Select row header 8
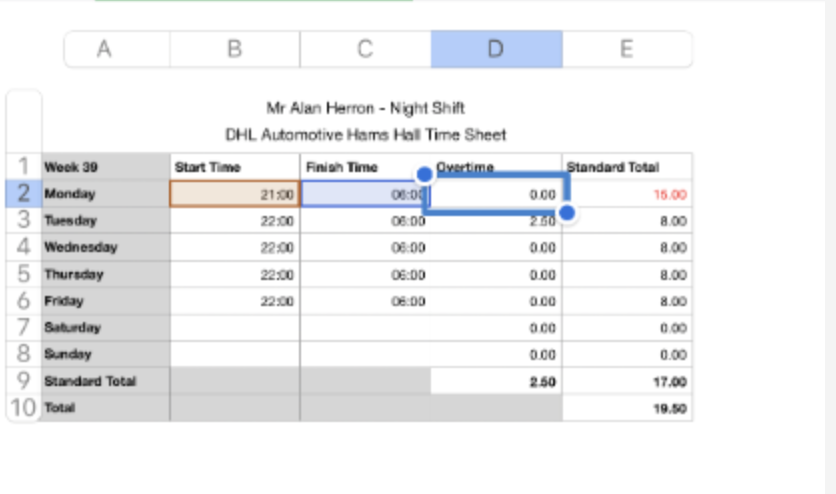This screenshot has height=494, width=836. coord(23,354)
